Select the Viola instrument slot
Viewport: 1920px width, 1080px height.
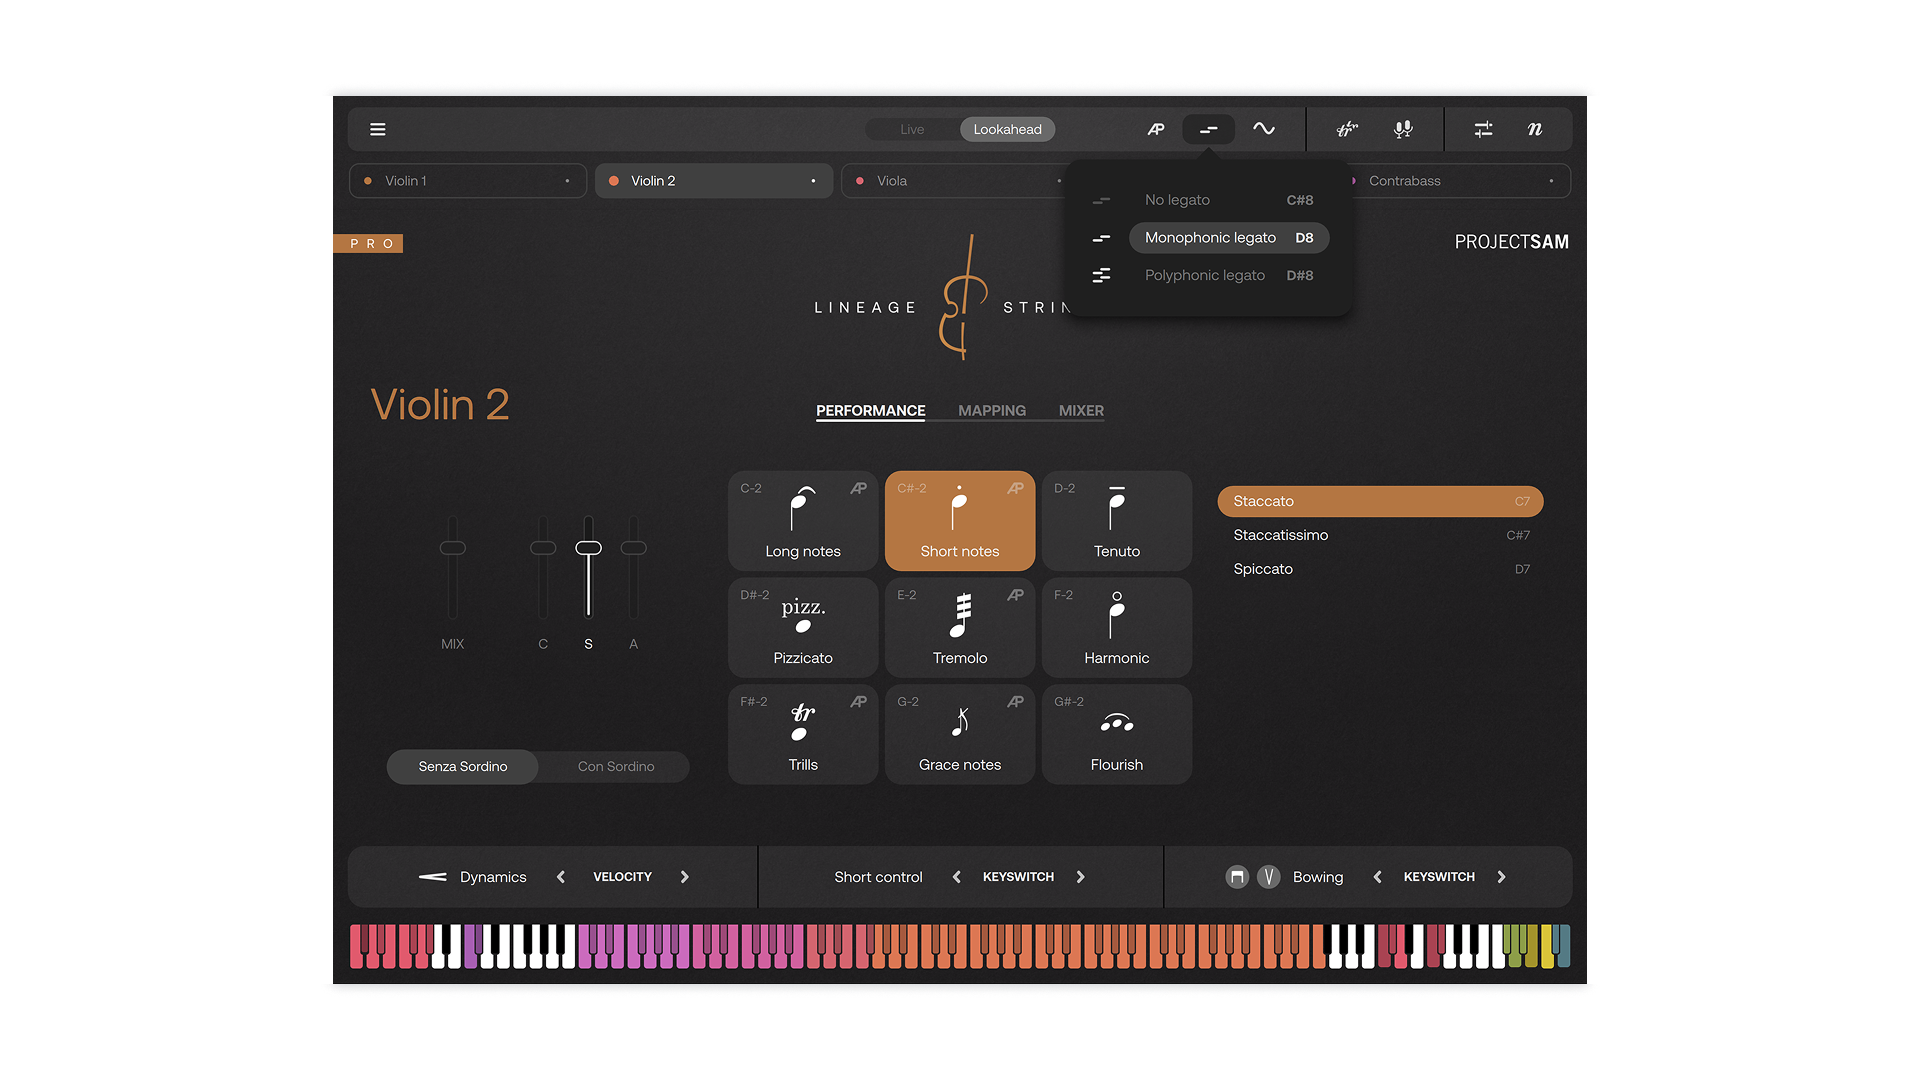pos(952,181)
